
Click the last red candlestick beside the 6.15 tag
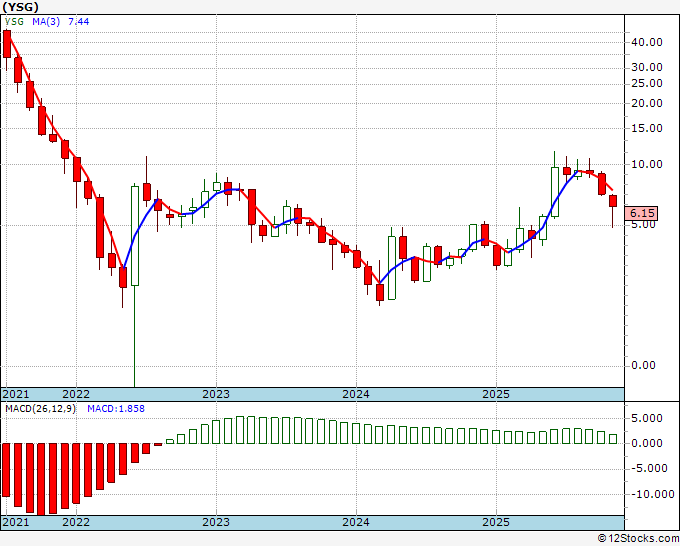pyautogui.click(x=613, y=201)
